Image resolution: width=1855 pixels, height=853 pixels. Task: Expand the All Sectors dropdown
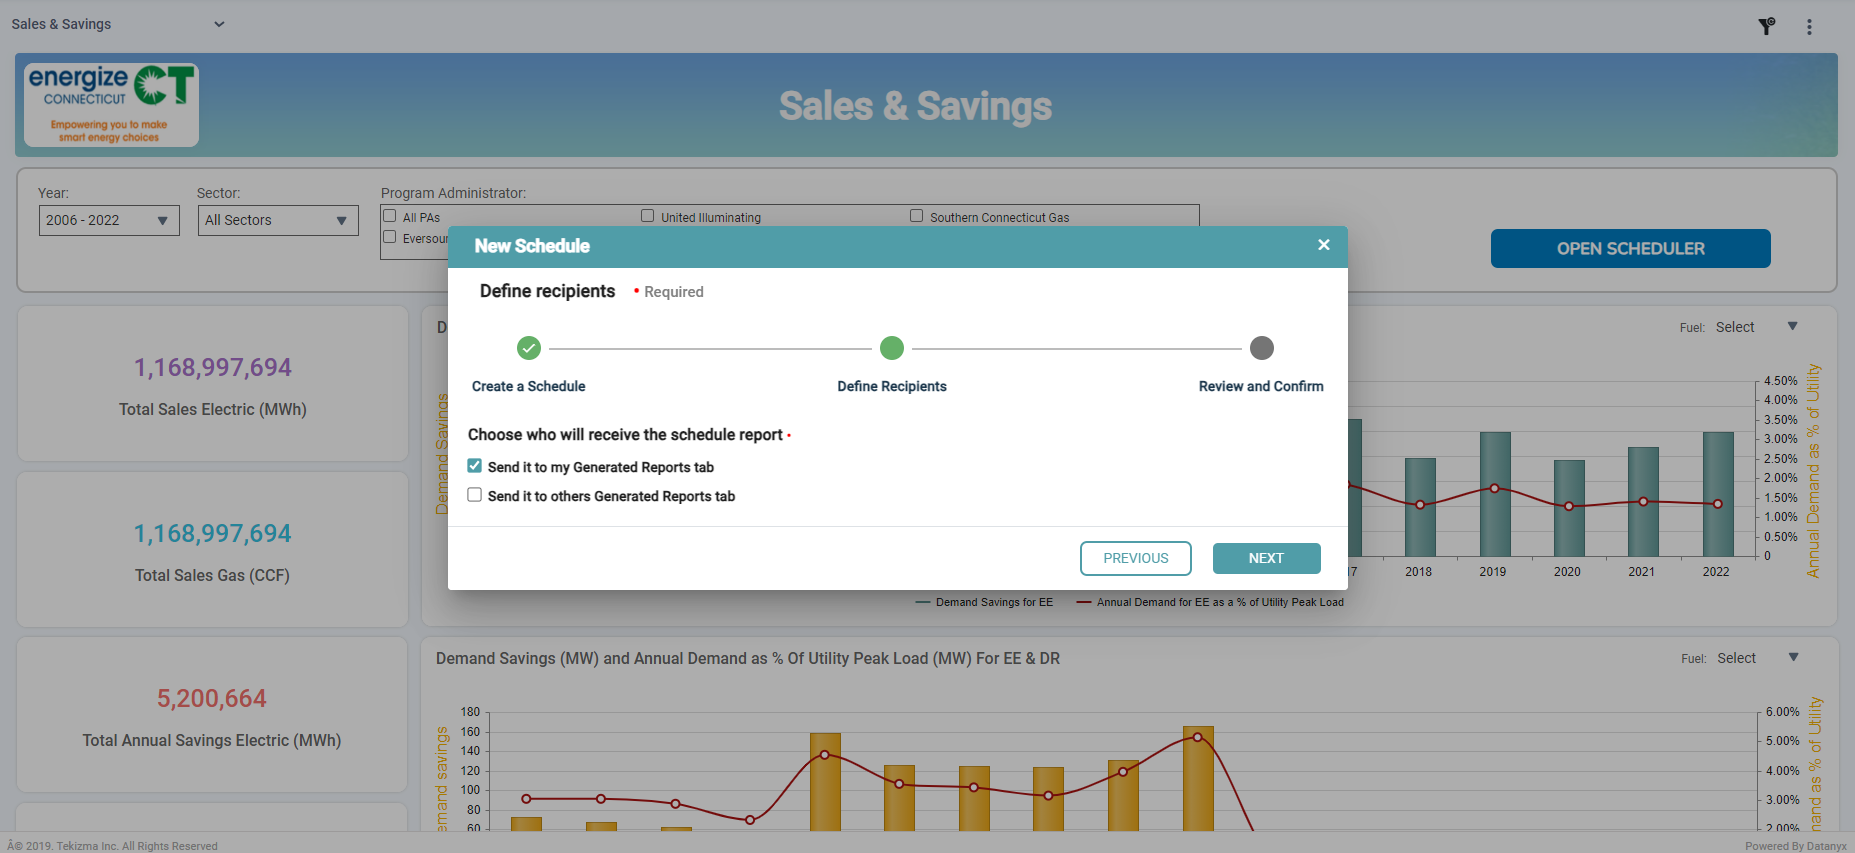[x=278, y=220]
